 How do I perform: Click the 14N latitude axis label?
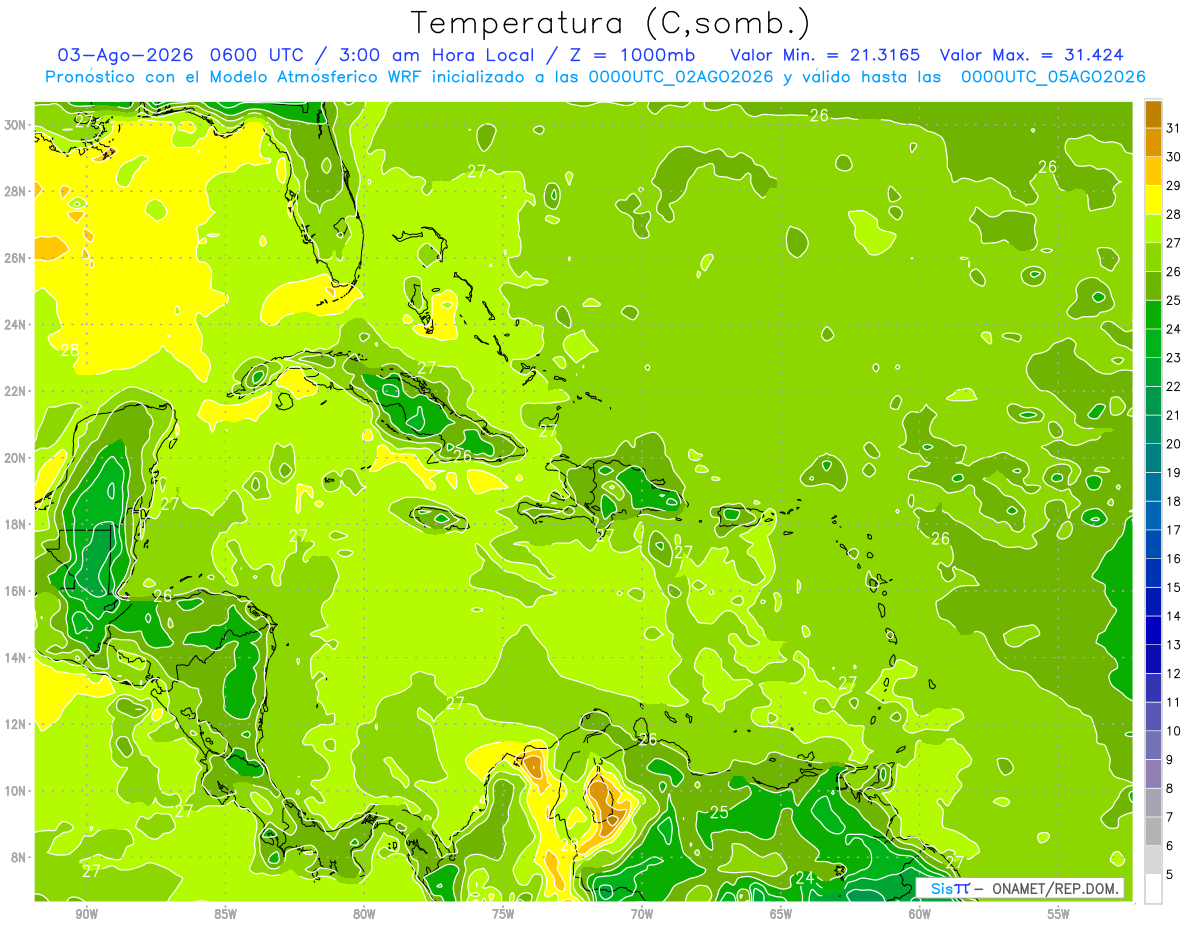(x=17, y=657)
